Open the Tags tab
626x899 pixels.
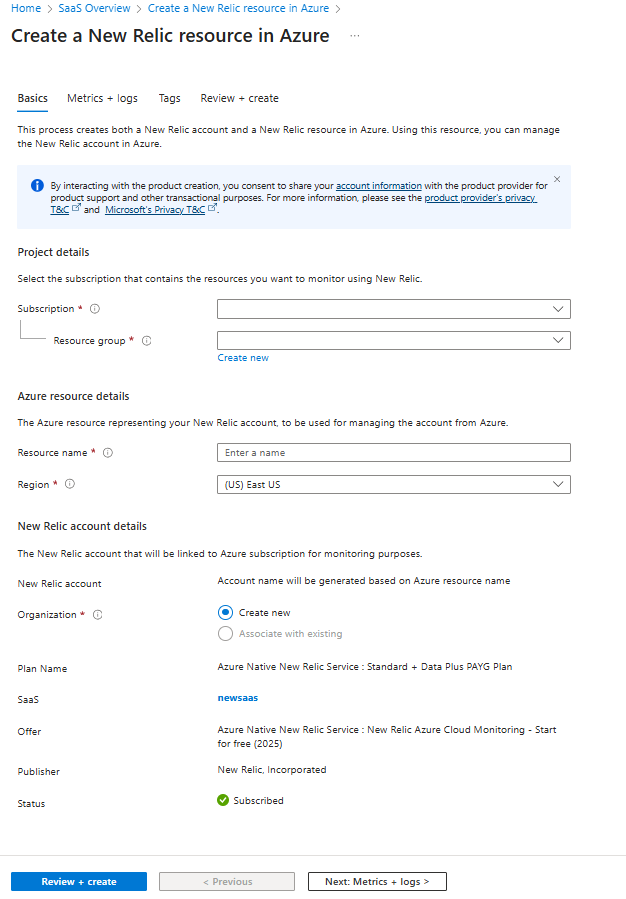pos(169,98)
